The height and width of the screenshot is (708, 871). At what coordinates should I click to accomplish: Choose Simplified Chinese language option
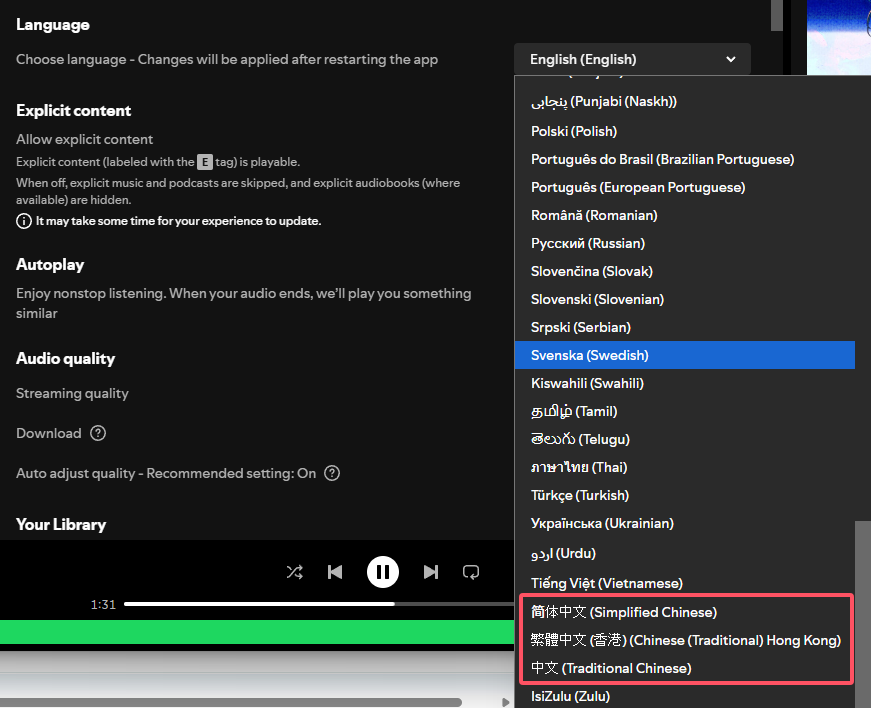[624, 612]
